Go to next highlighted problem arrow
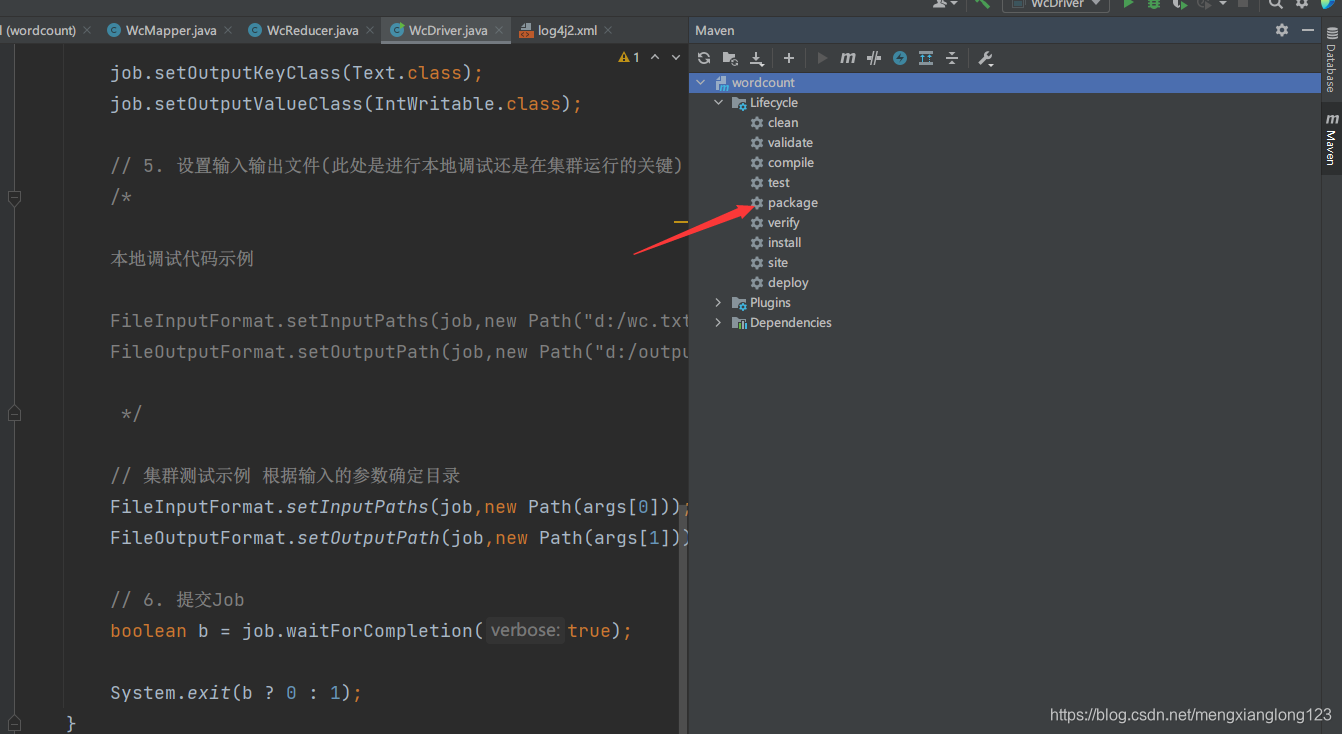Image resolution: width=1342 pixels, height=734 pixels. [675, 58]
